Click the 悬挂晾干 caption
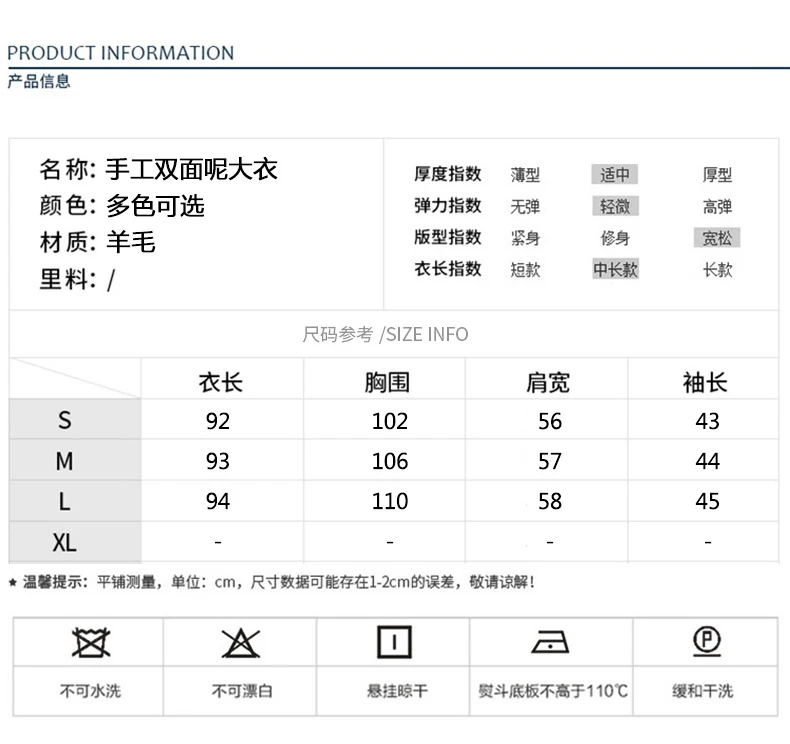790x744 pixels. pyautogui.click(x=397, y=691)
